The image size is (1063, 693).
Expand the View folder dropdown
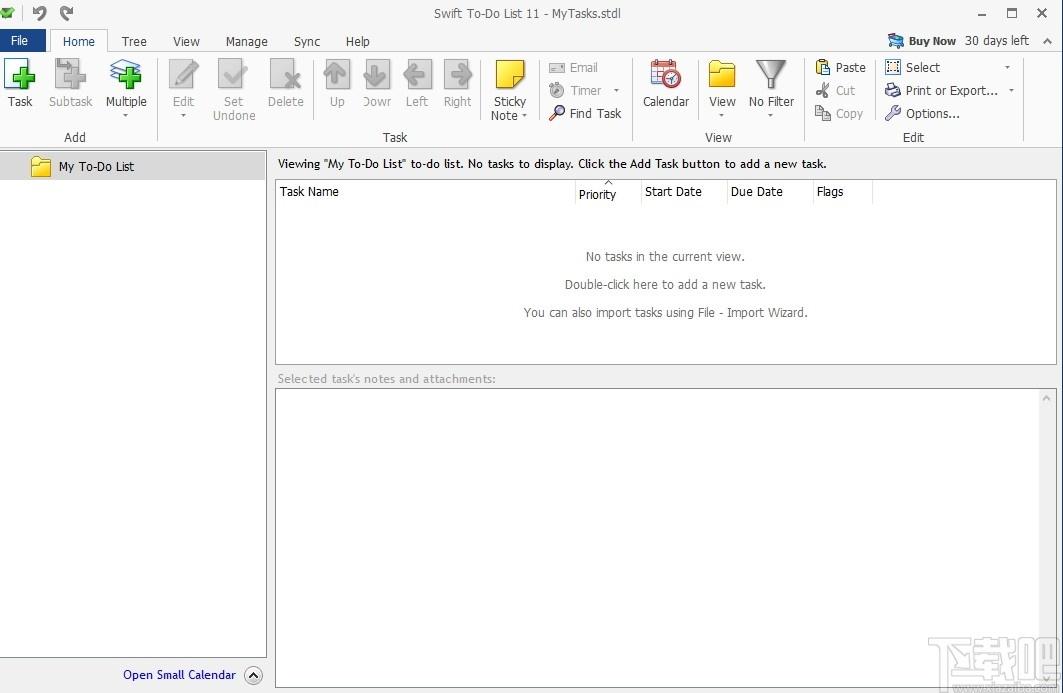point(721,116)
